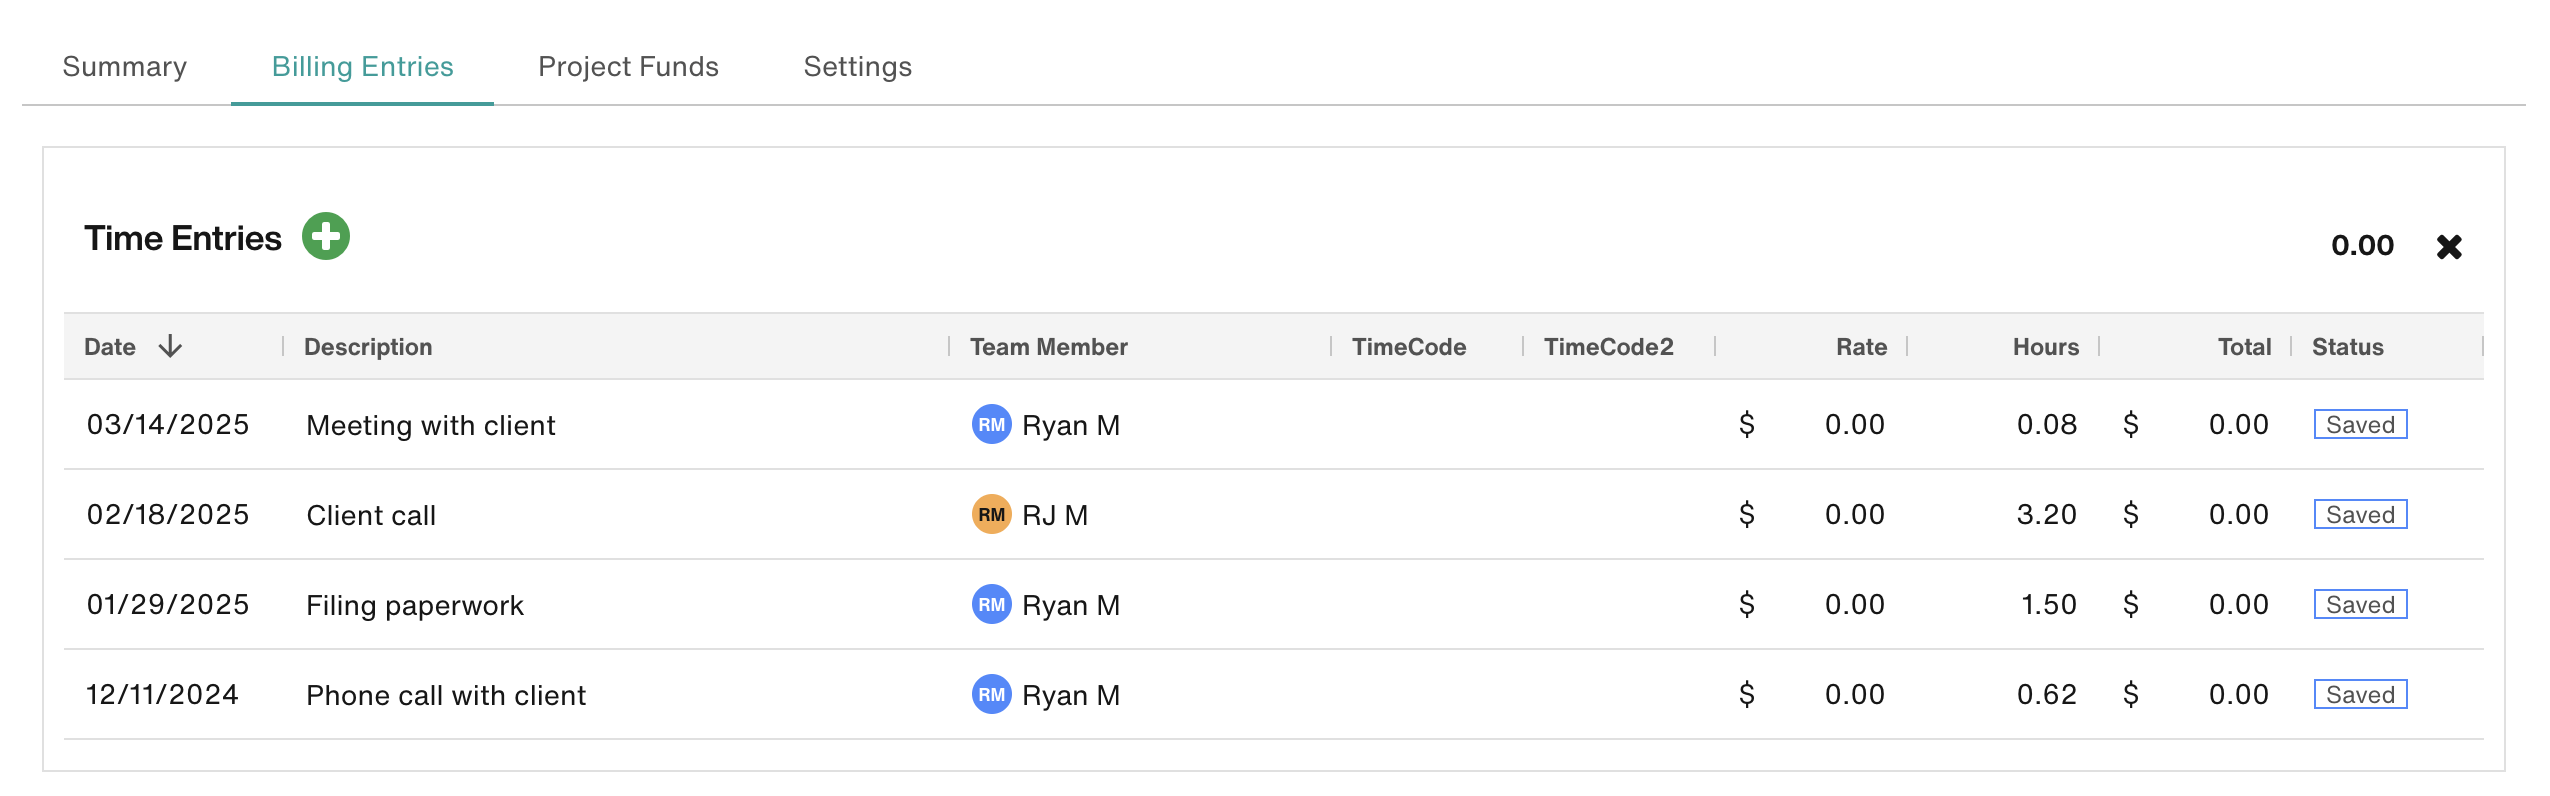Image resolution: width=2550 pixels, height=796 pixels.
Task: Click Saved status for 01/29/2025 entry
Action: coord(2360,604)
